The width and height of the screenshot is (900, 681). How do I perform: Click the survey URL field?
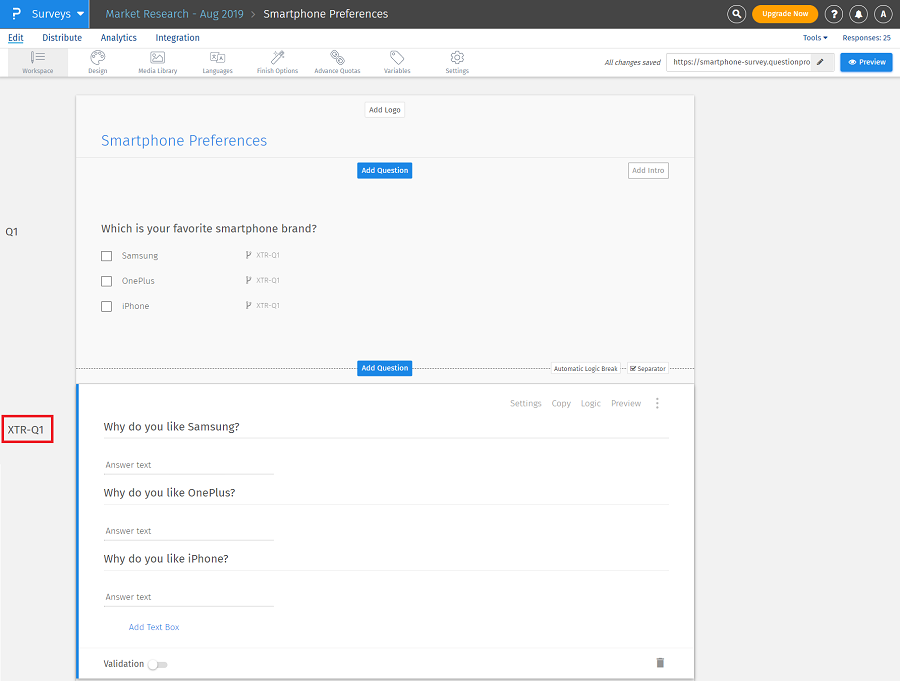[742, 62]
